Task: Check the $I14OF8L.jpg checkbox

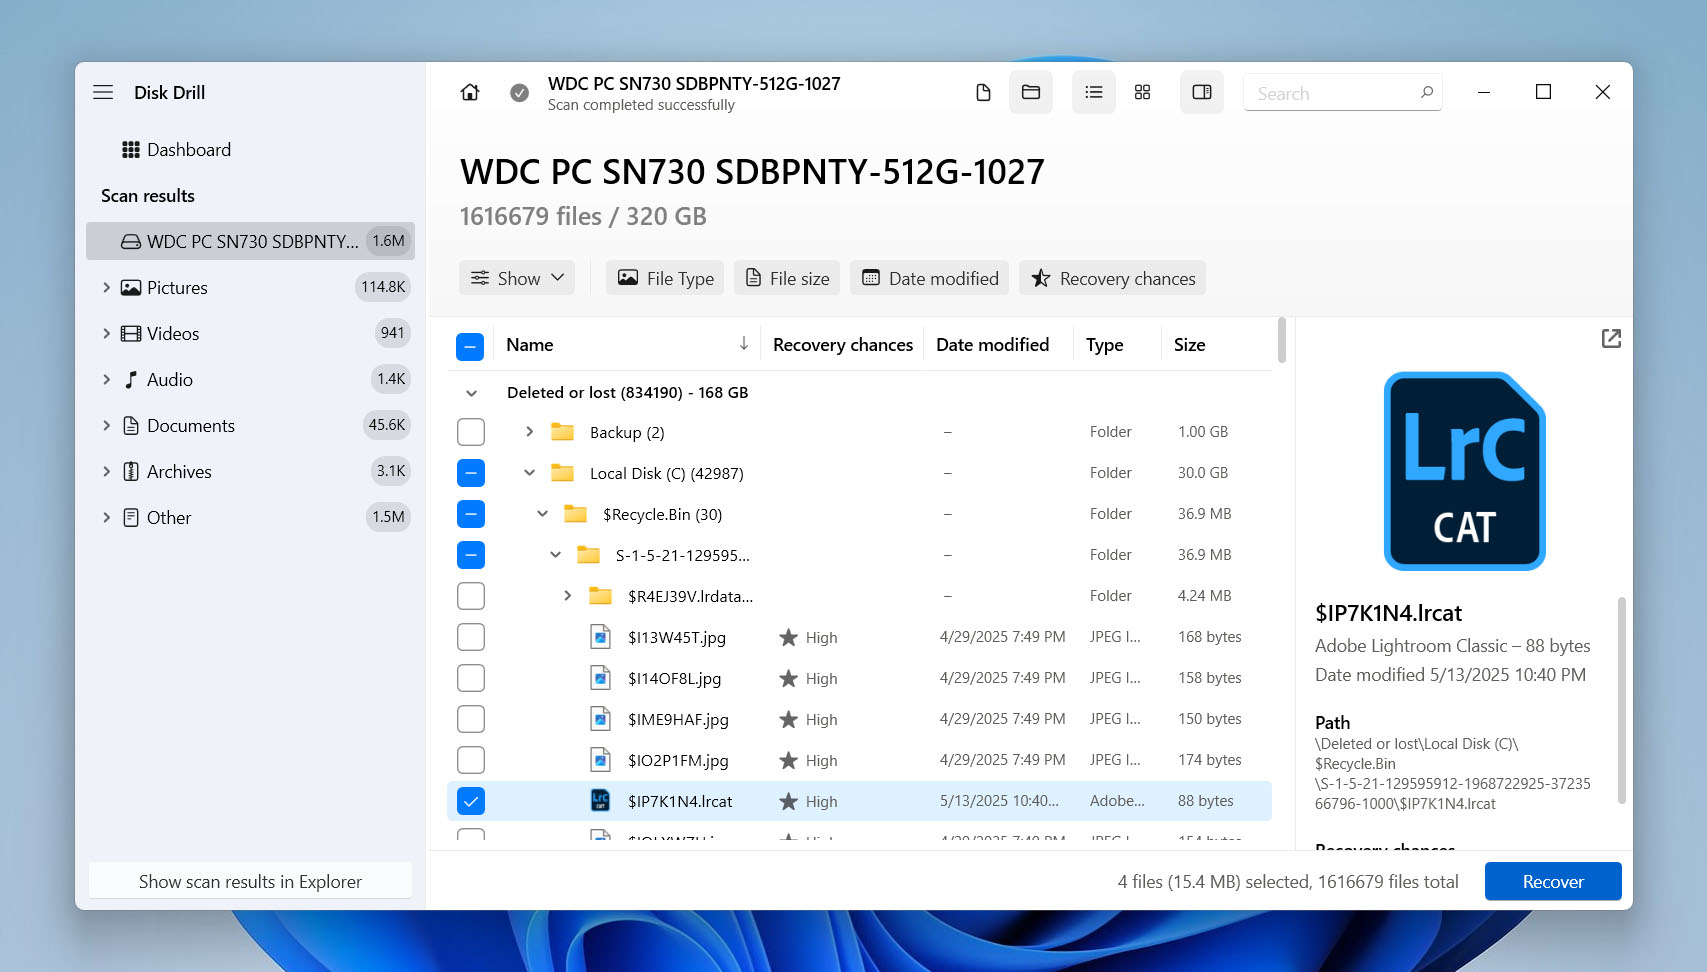Action: (471, 678)
